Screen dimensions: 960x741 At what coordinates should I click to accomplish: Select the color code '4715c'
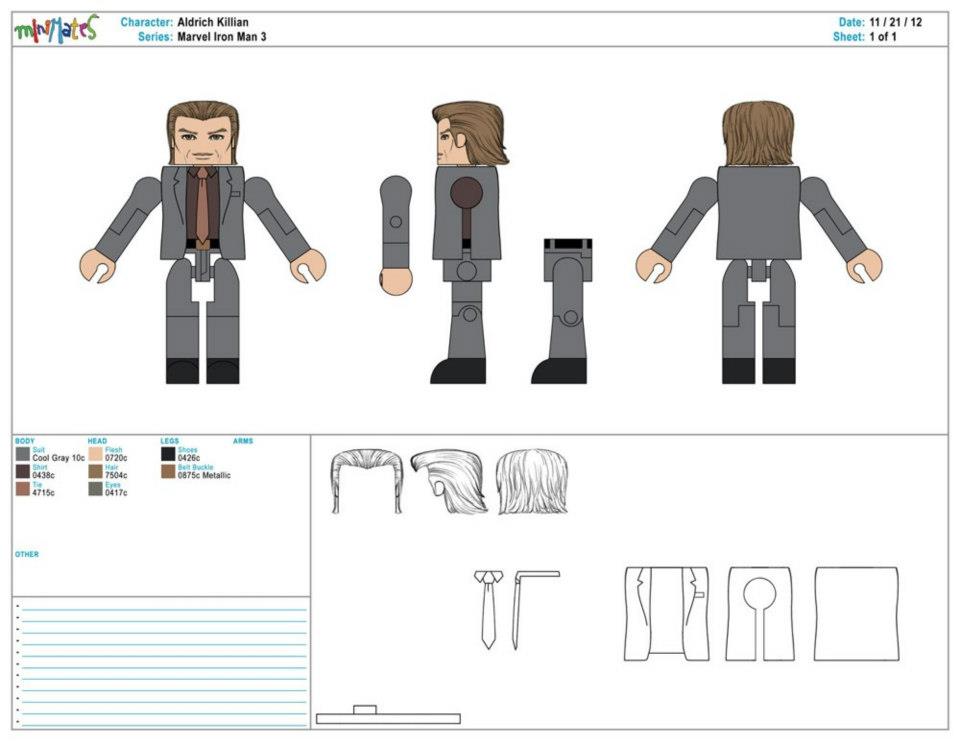(x=43, y=492)
